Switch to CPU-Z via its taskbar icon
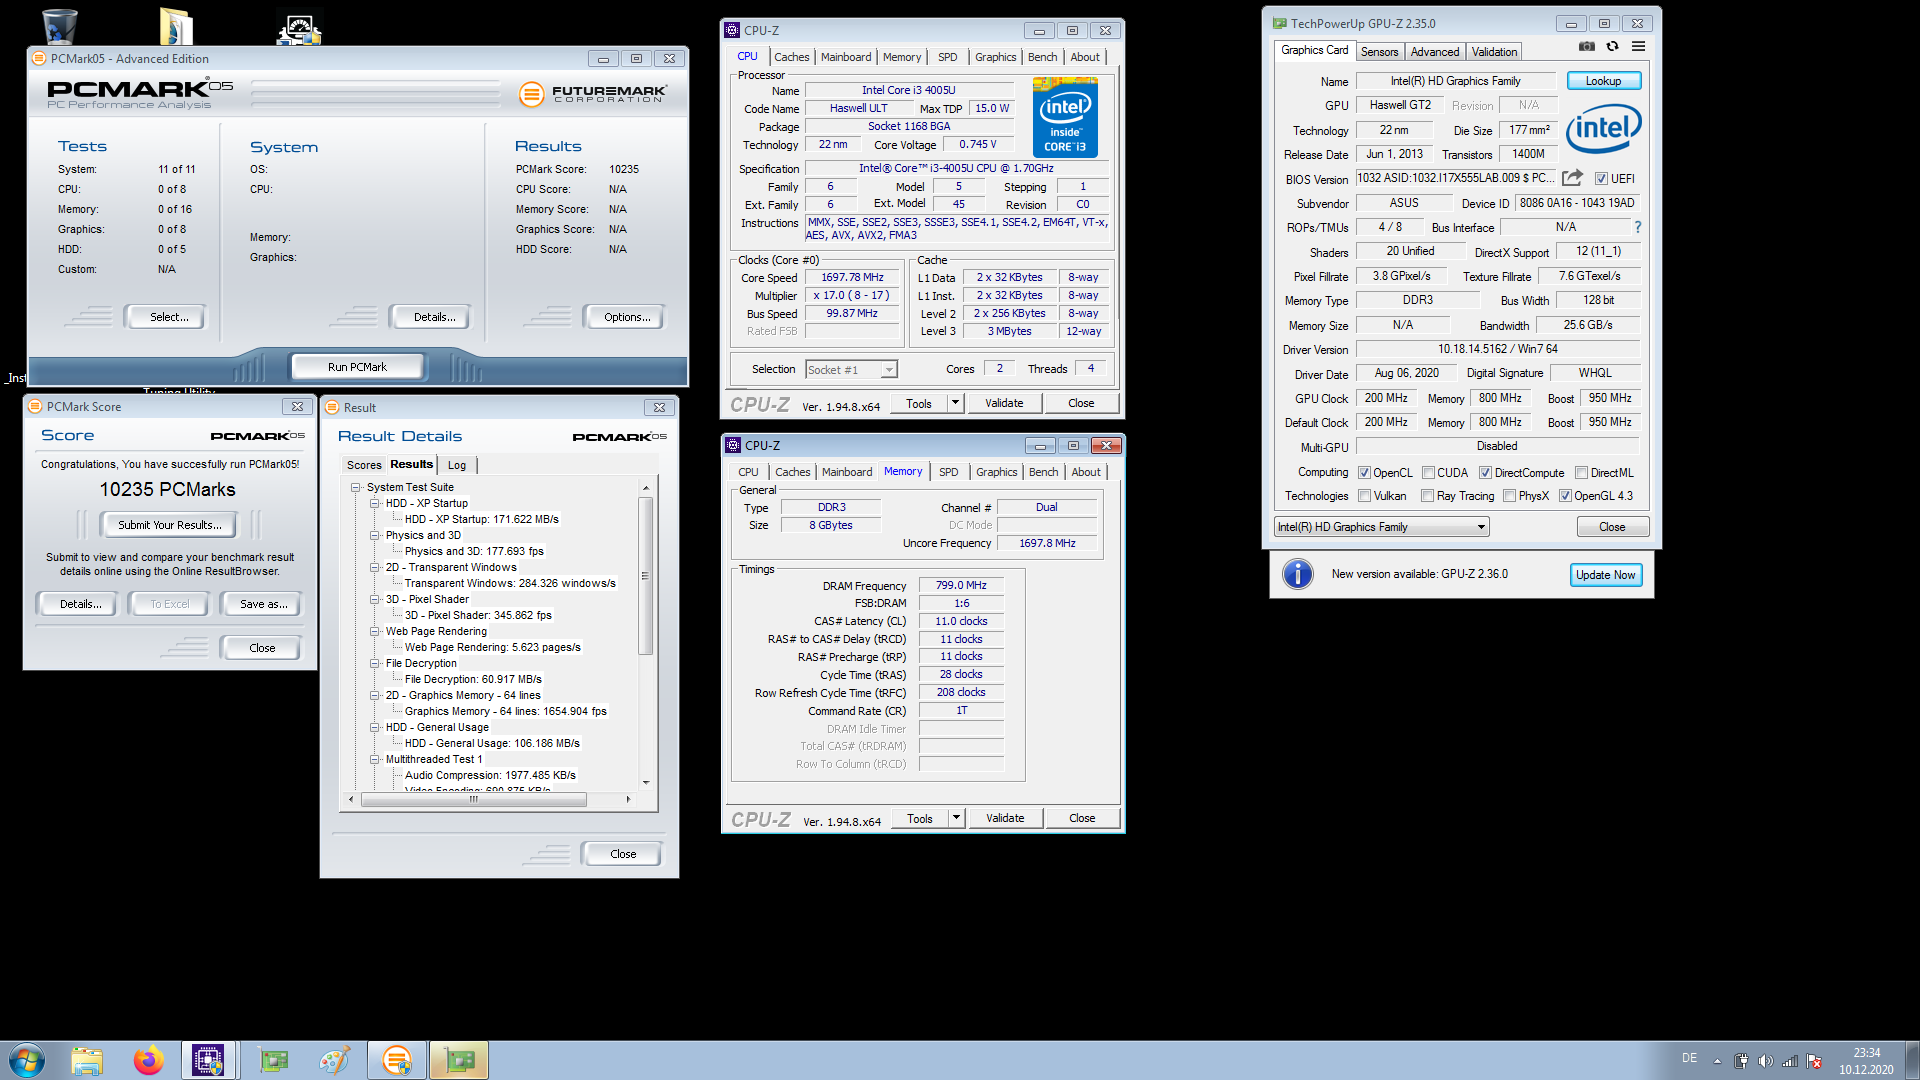The image size is (1920, 1080). 209,1060
